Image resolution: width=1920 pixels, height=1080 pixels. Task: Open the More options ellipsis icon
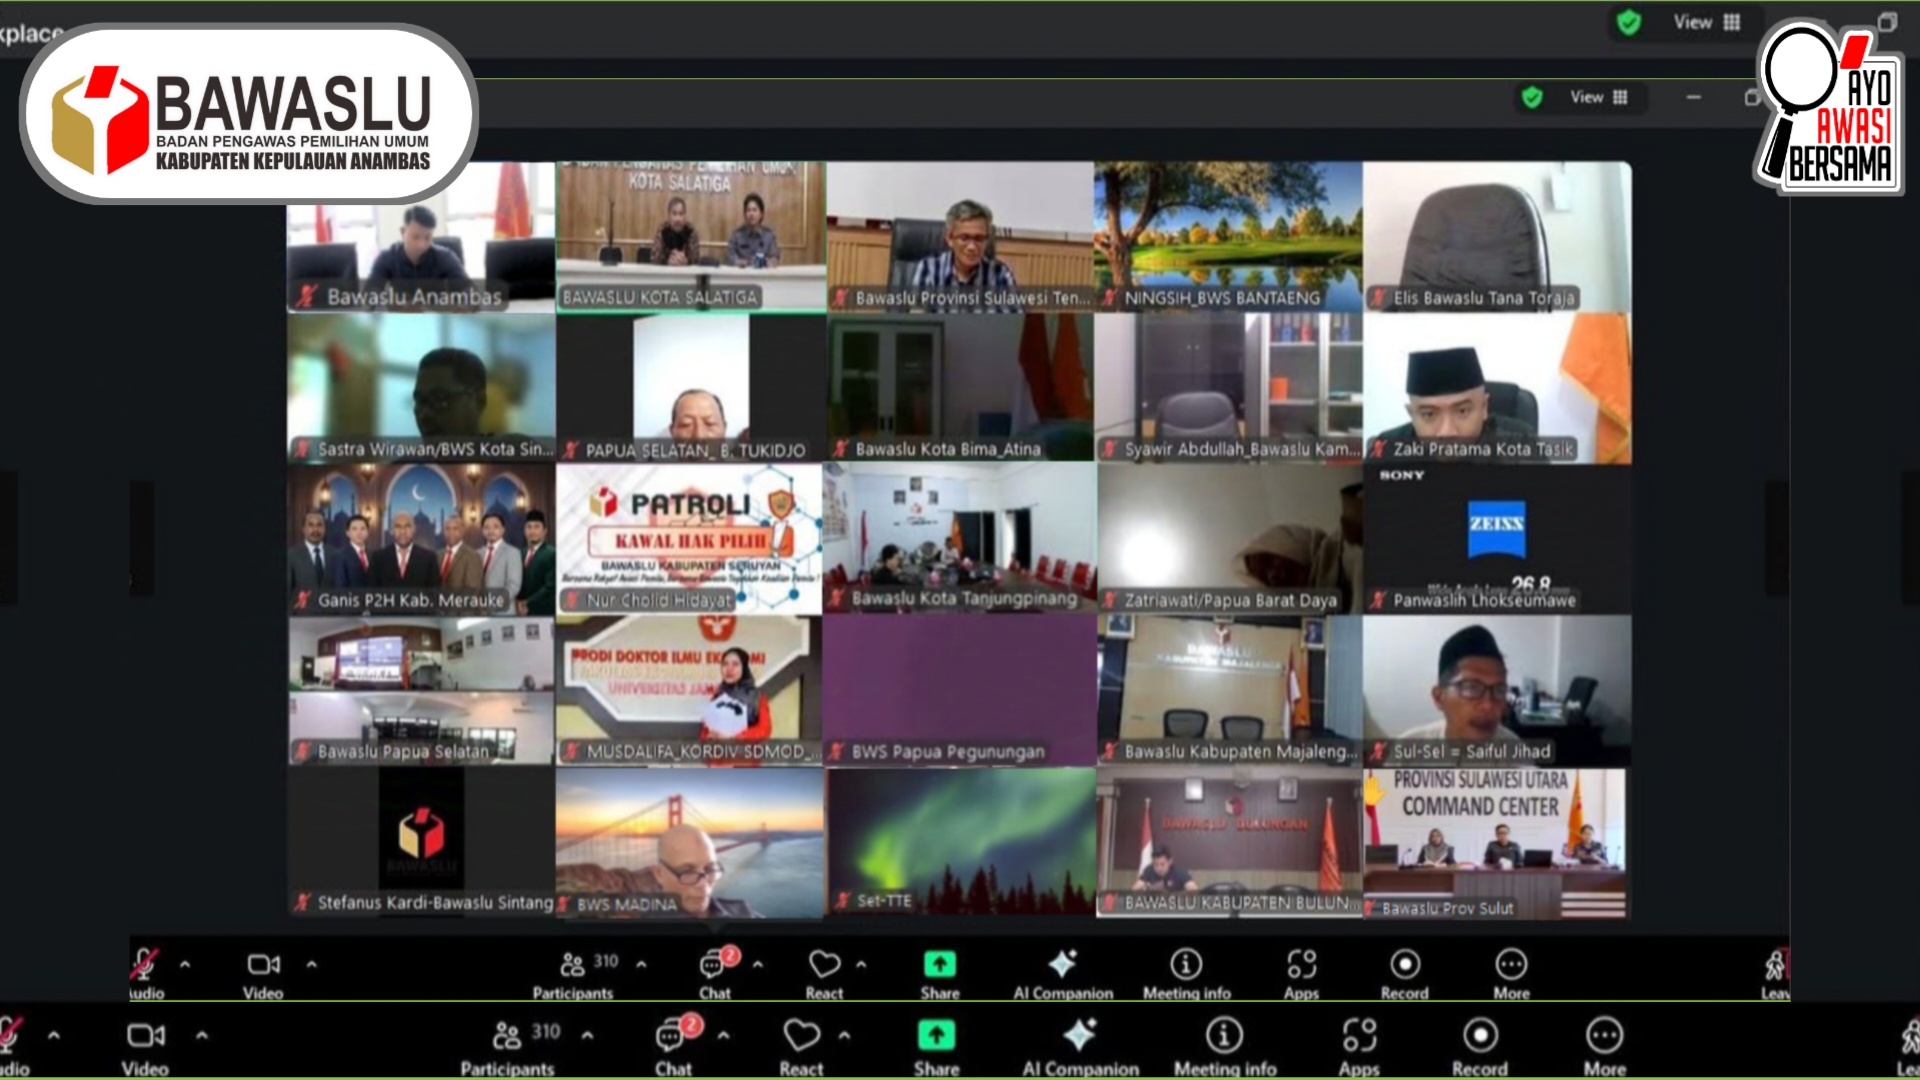(1604, 1036)
